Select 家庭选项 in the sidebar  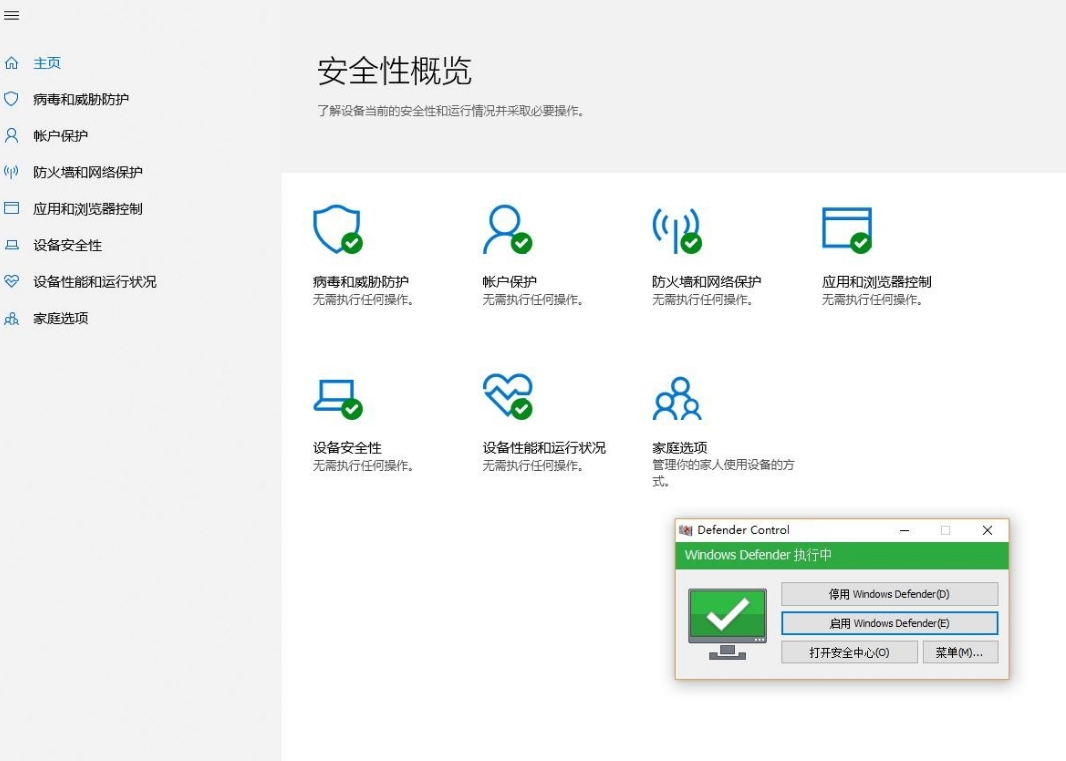point(61,318)
